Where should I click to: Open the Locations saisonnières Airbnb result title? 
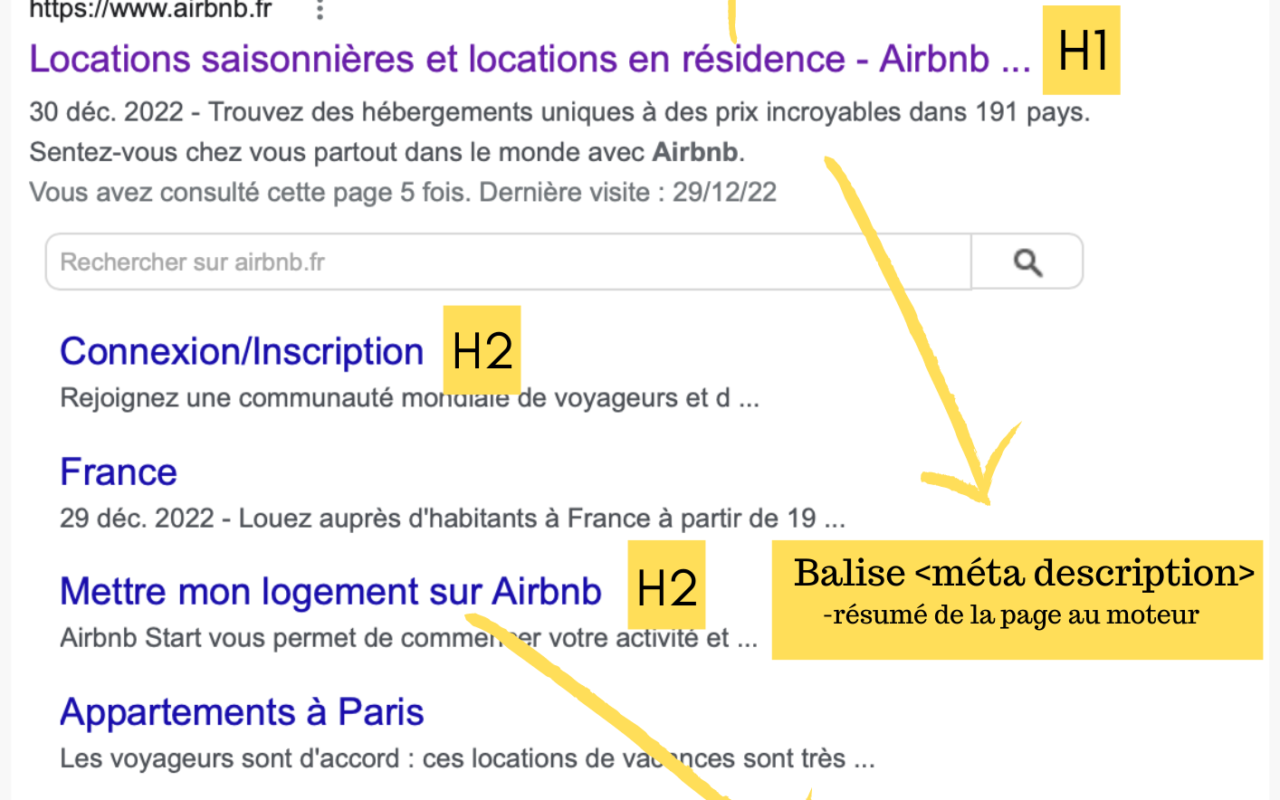[530, 59]
